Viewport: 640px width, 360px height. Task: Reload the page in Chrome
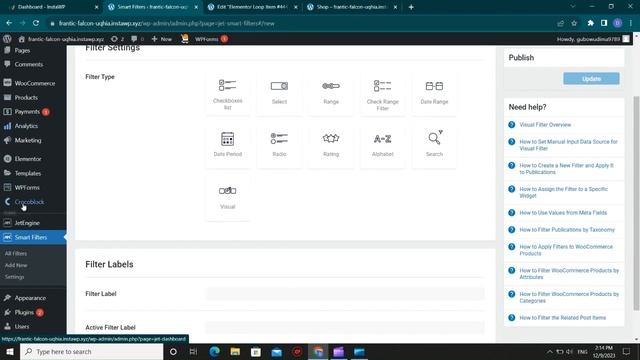pos(36,23)
